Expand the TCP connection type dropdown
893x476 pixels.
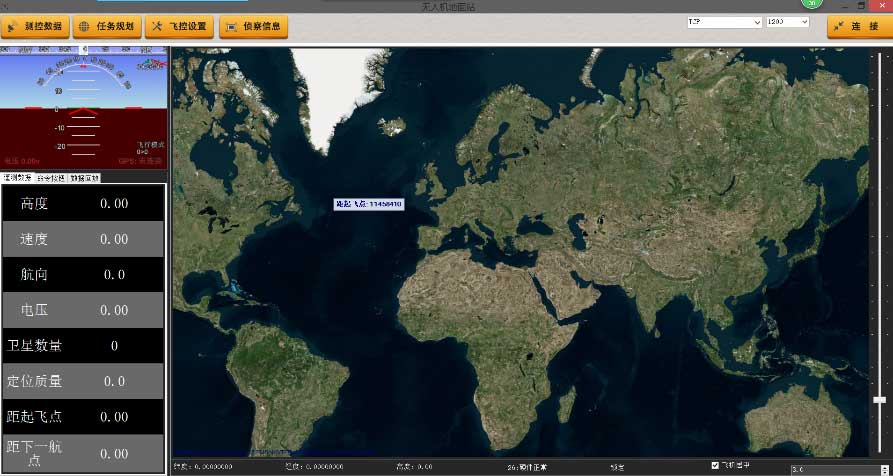point(723,21)
